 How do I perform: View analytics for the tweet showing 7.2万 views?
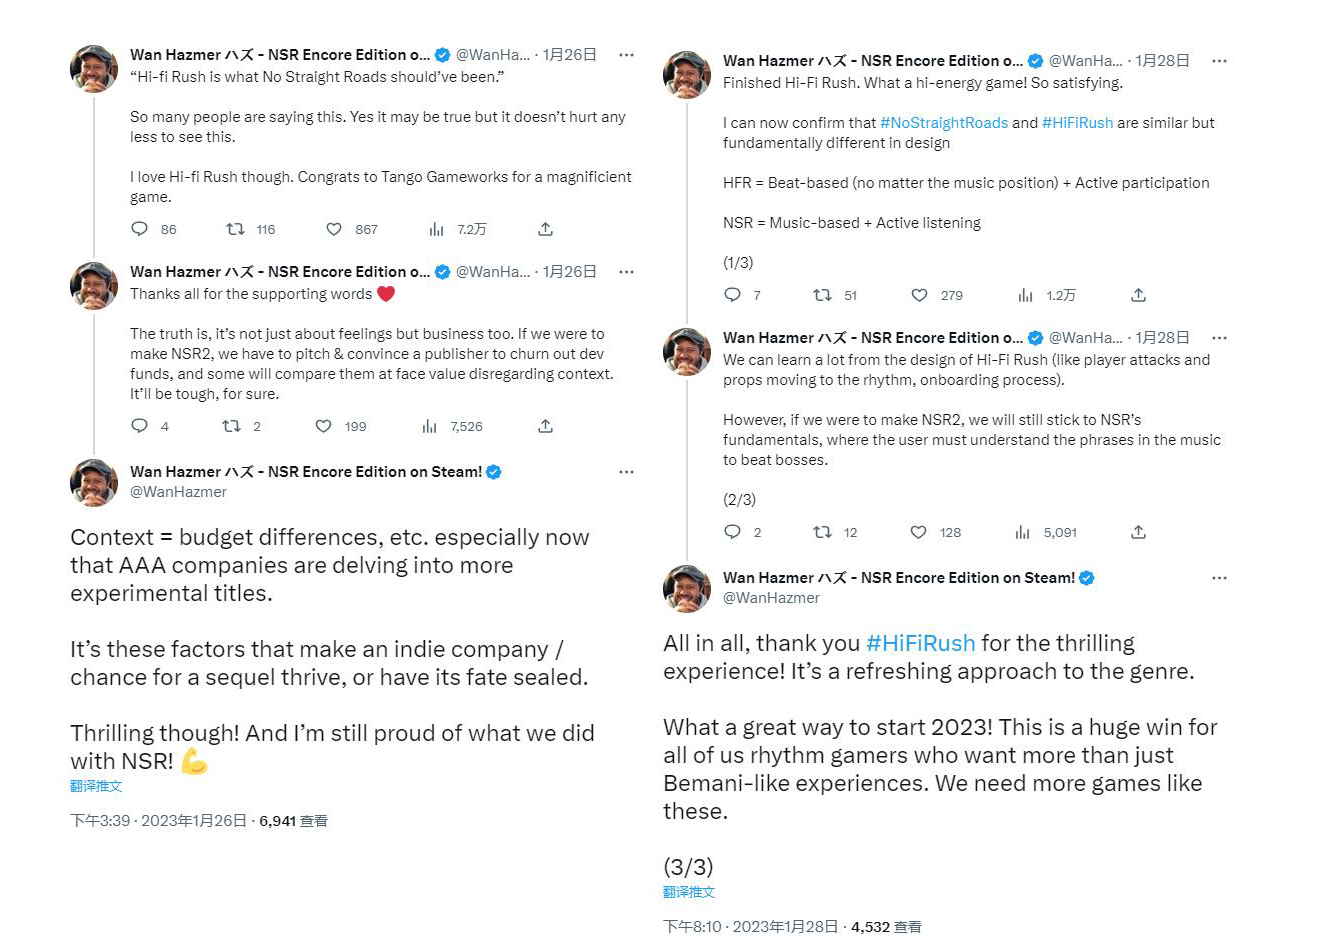(x=436, y=229)
